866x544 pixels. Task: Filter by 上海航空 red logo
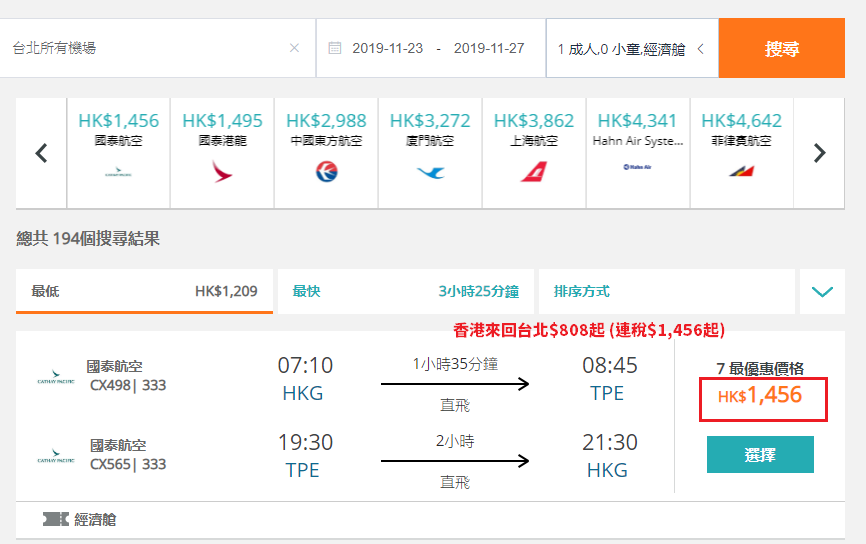534,171
